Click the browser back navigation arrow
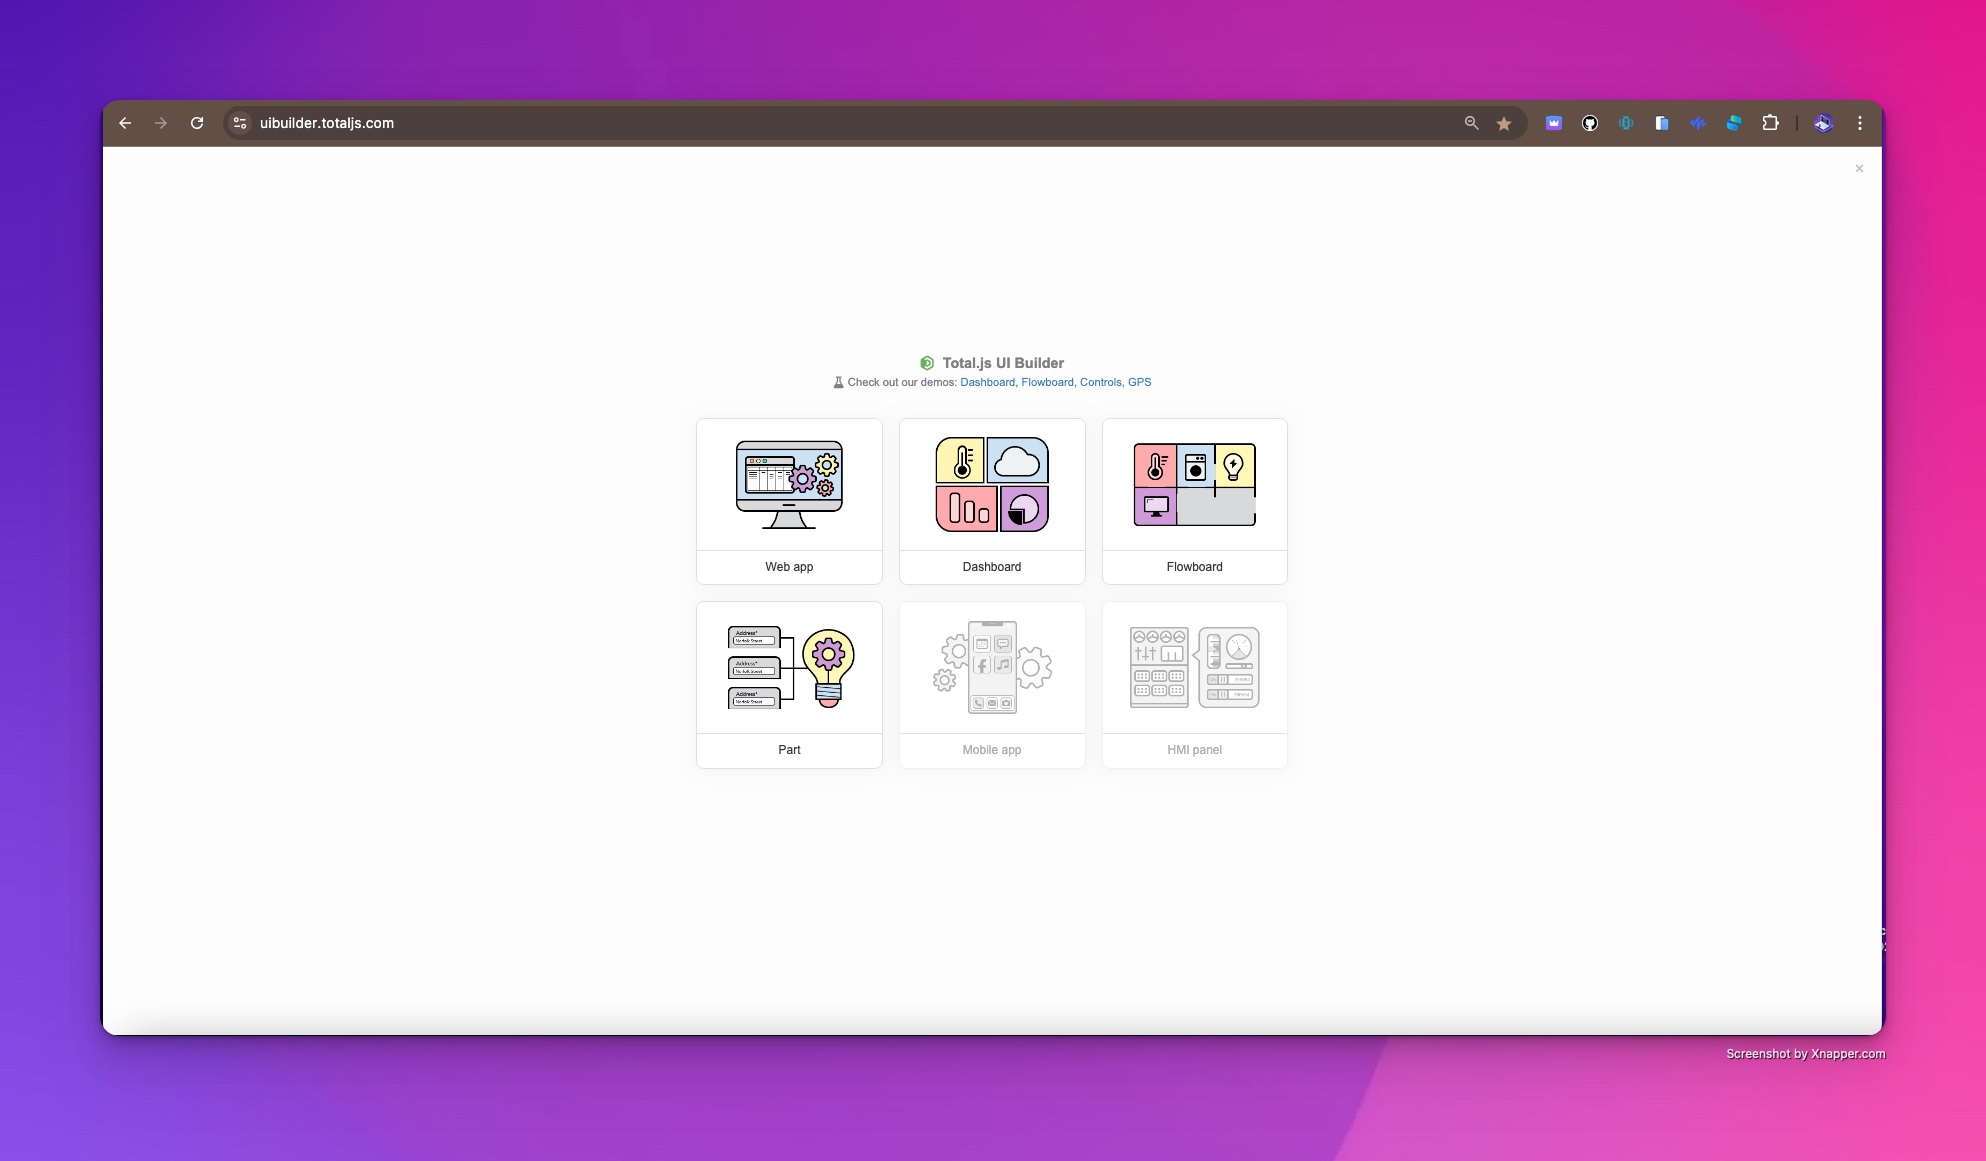1986x1161 pixels. point(126,123)
